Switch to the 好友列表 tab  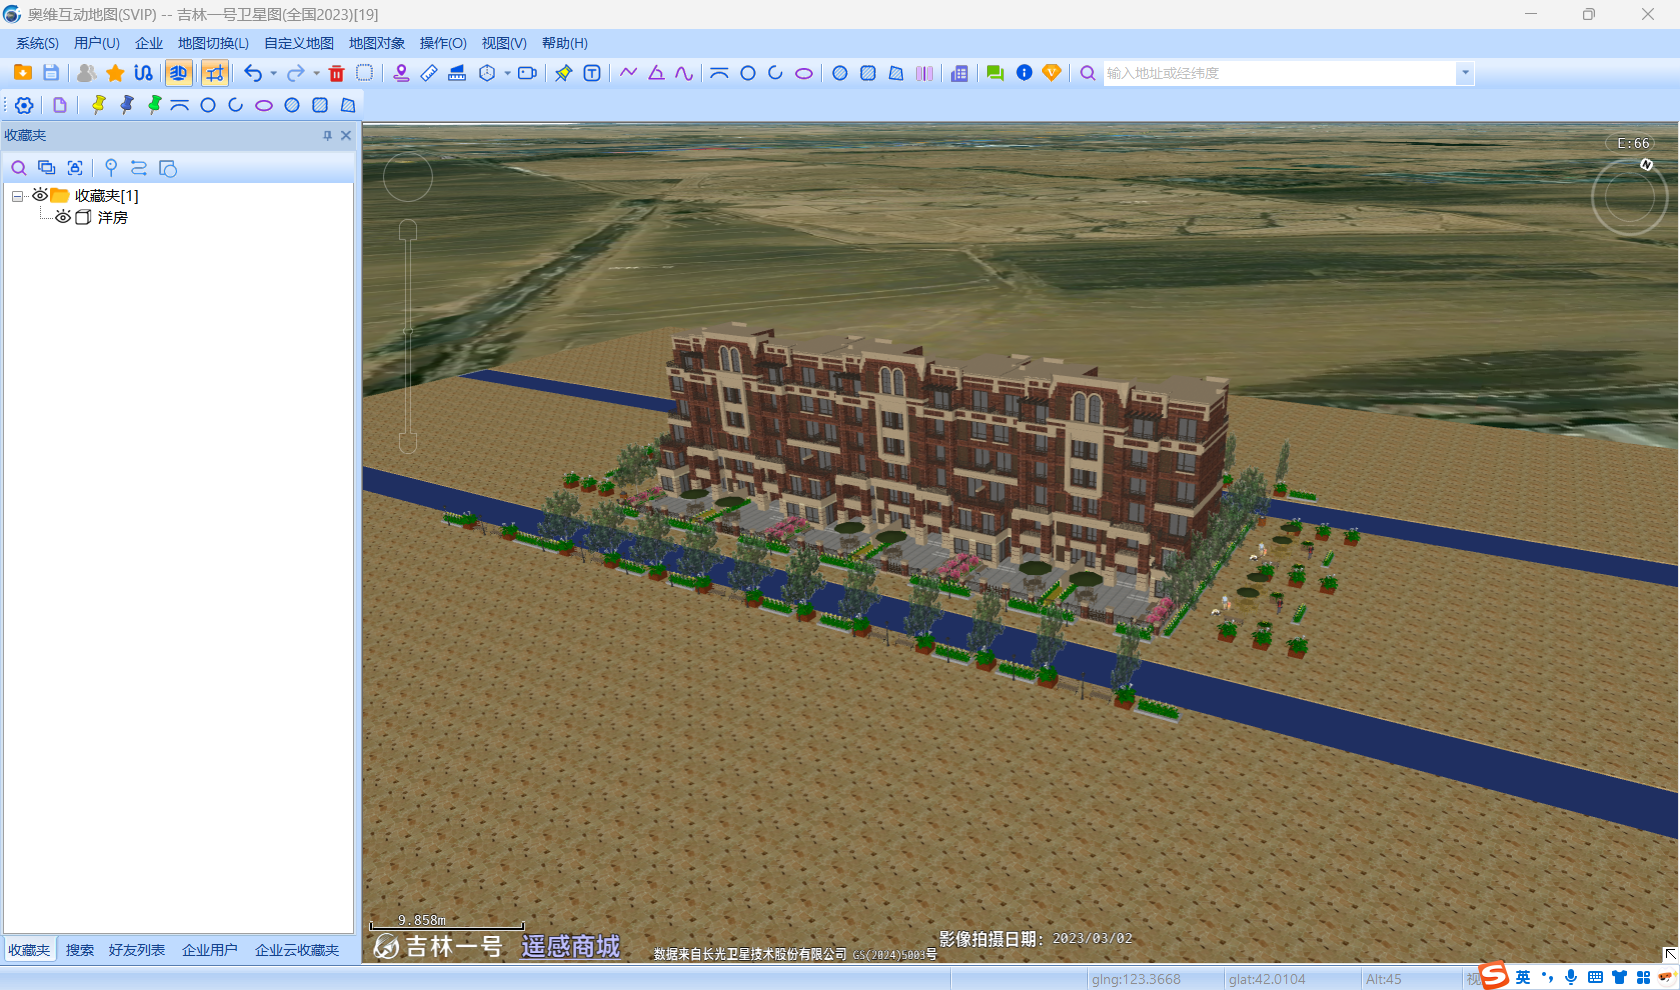click(137, 950)
